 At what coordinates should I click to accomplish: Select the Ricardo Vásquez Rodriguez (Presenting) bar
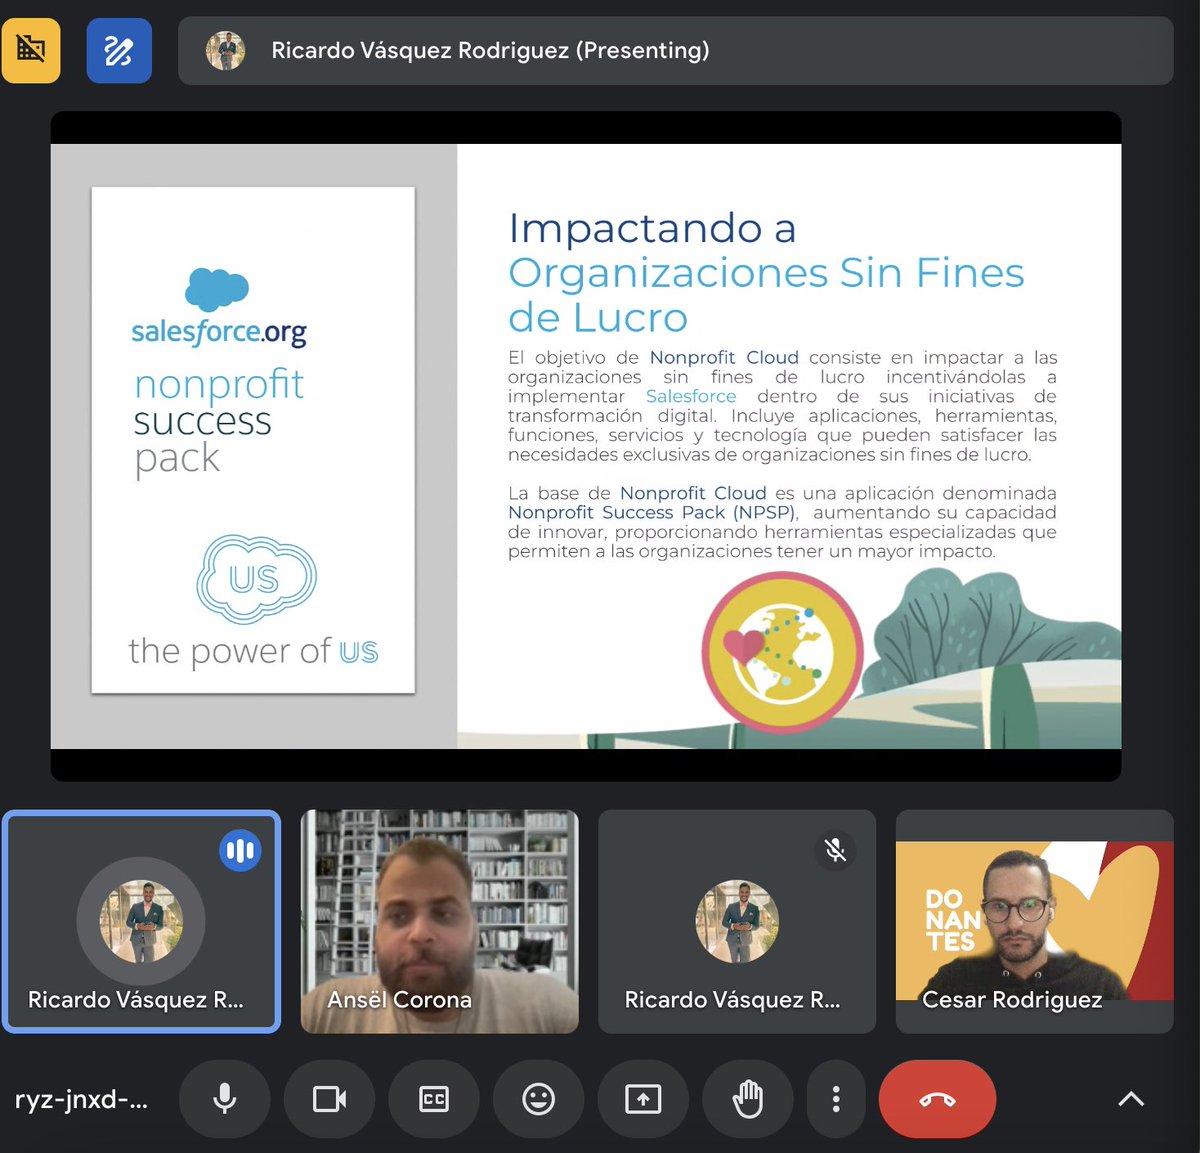click(675, 51)
